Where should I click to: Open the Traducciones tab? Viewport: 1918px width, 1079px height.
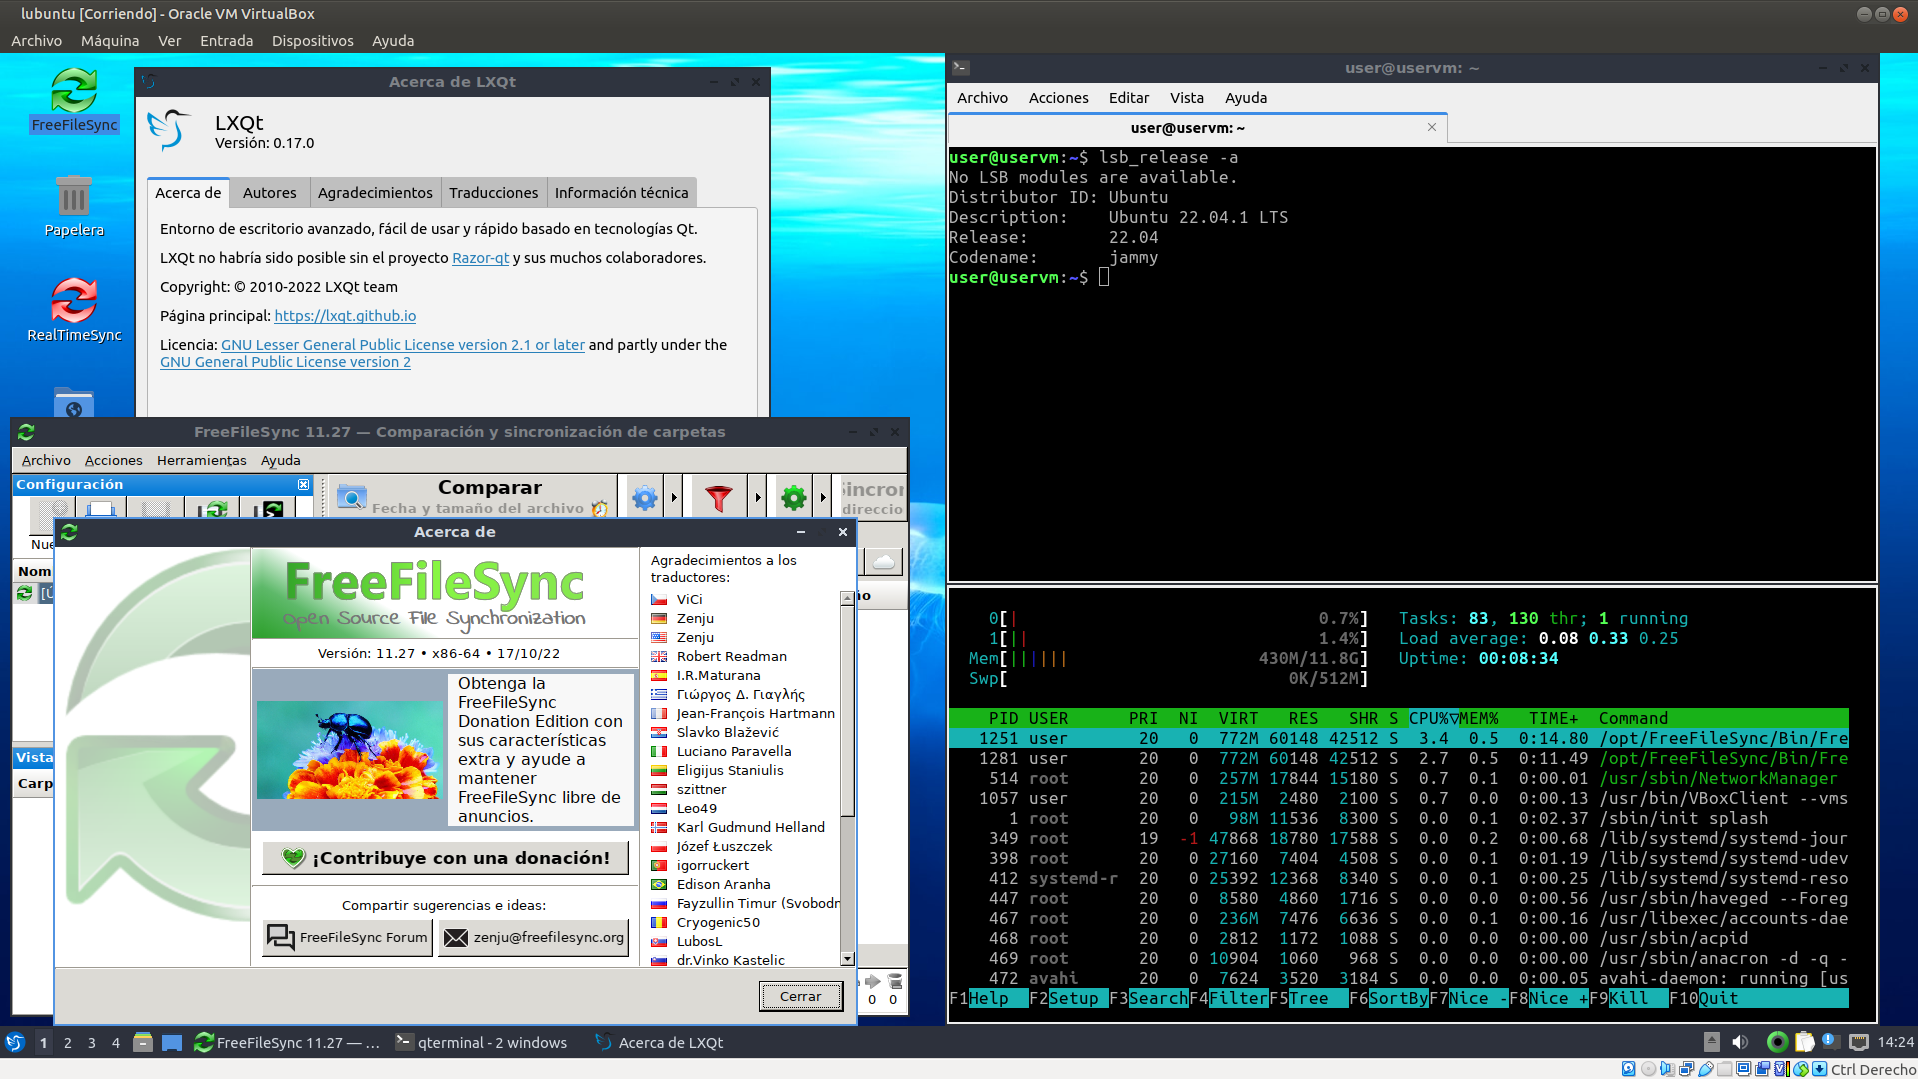point(493,192)
